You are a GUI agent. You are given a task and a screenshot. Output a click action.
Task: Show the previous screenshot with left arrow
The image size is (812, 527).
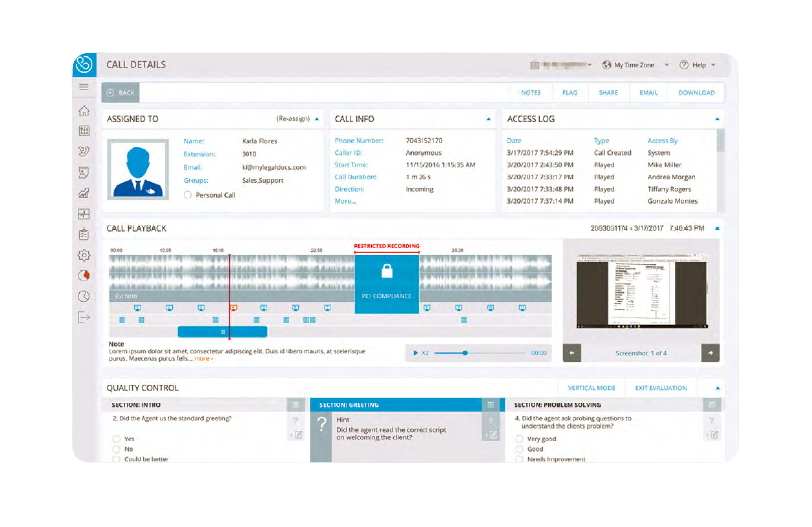tap(572, 353)
